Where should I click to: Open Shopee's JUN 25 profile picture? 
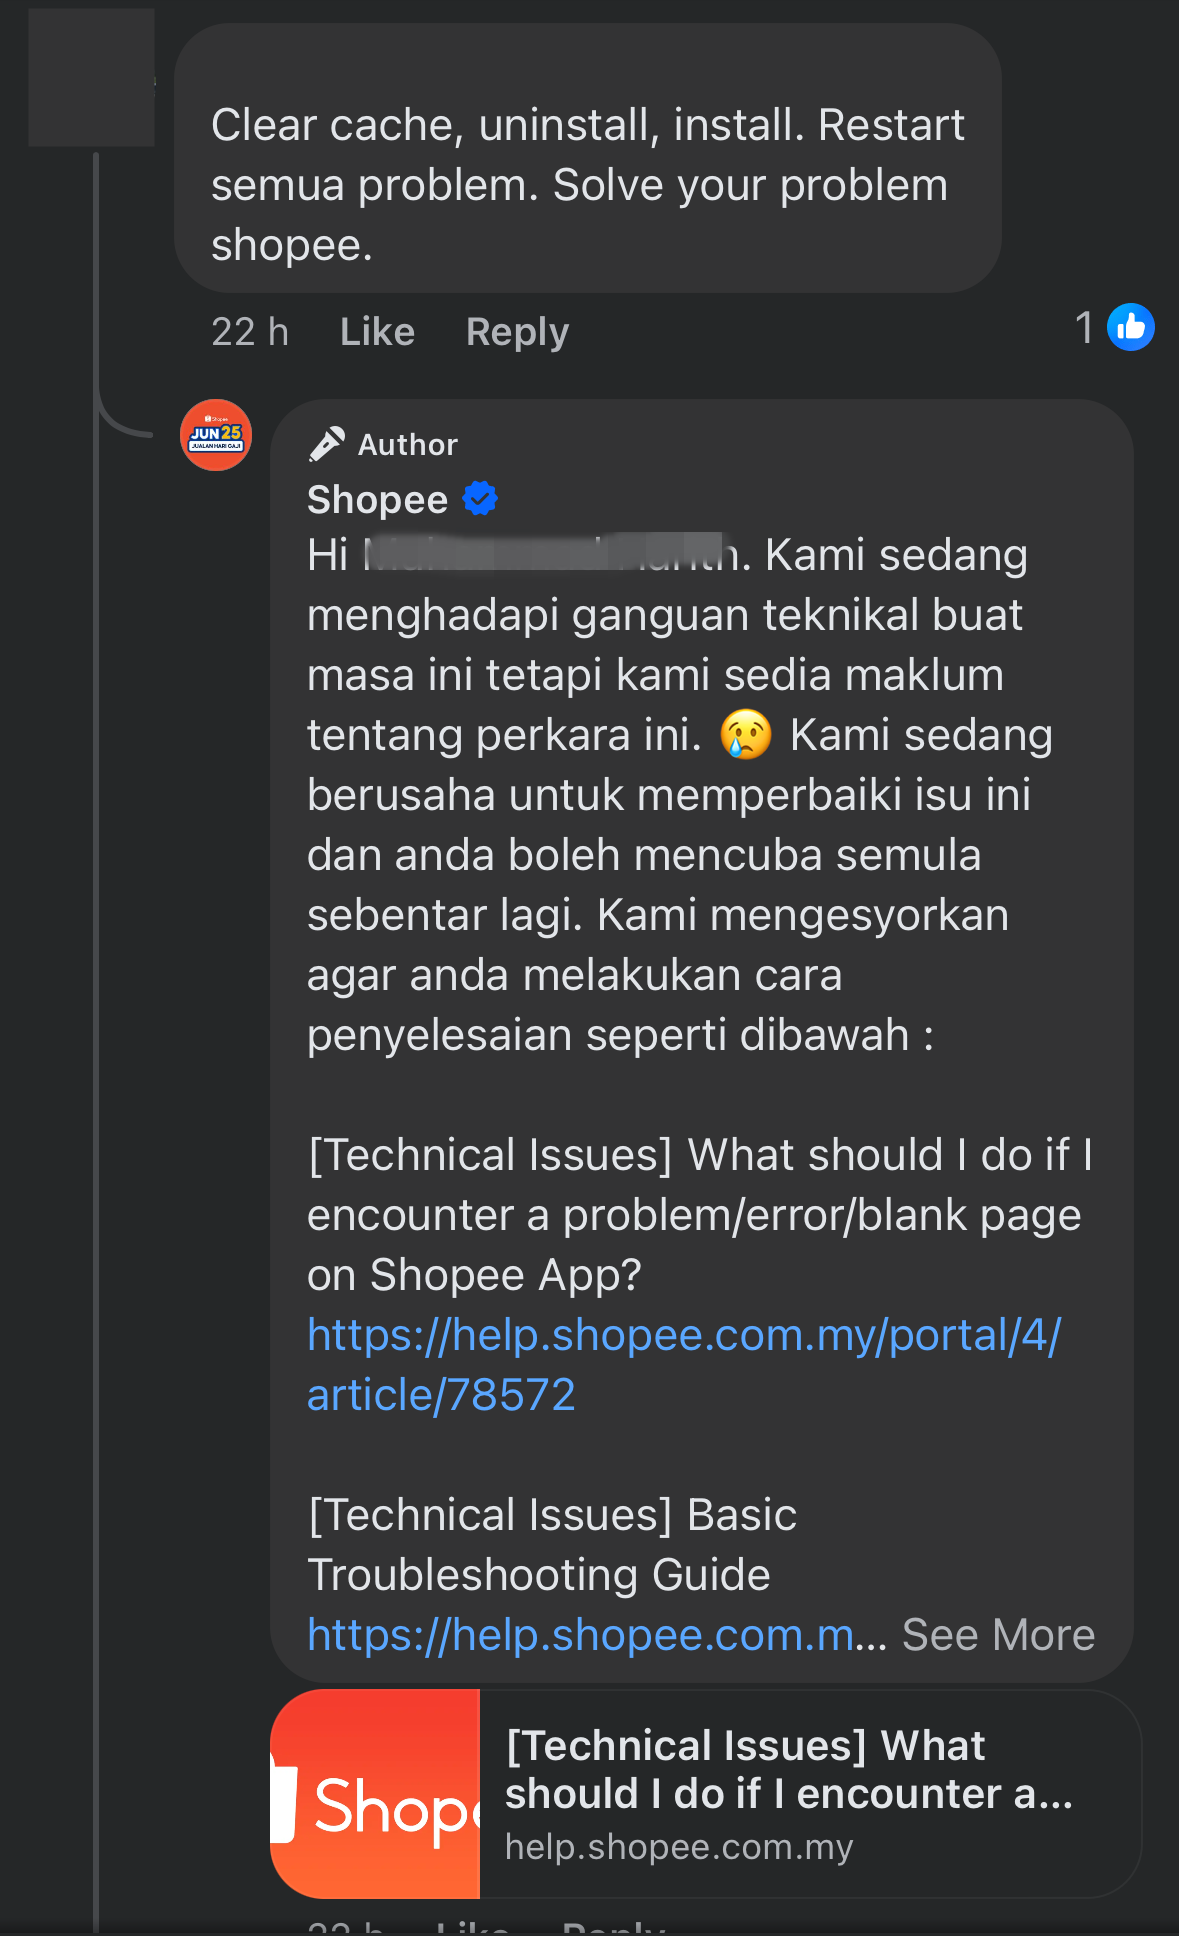[216, 435]
